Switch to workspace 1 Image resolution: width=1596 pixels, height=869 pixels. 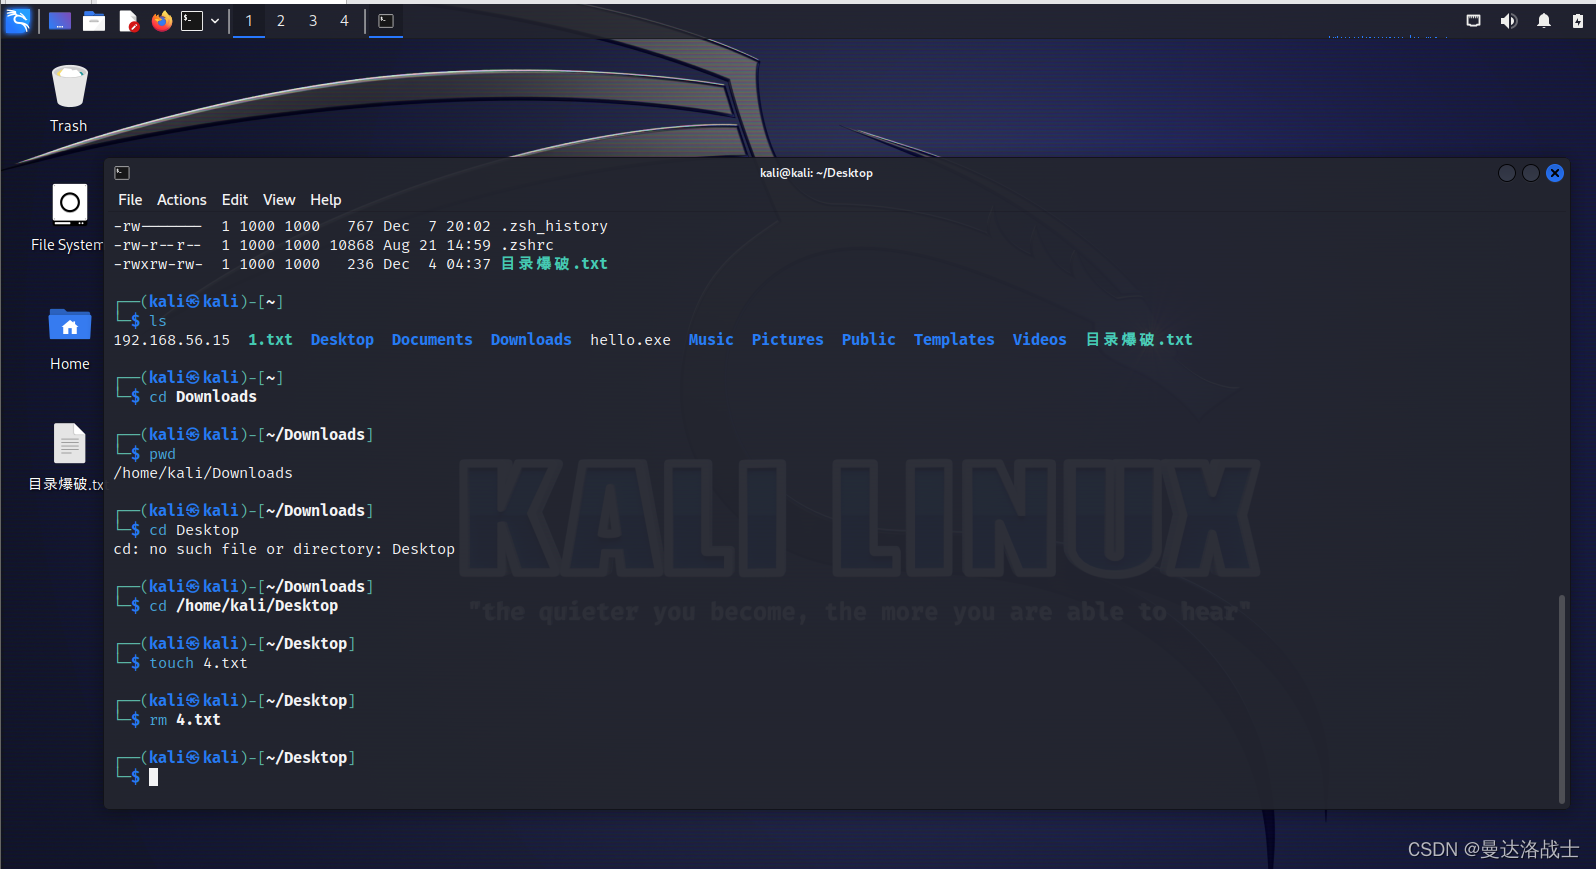(x=249, y=21)
